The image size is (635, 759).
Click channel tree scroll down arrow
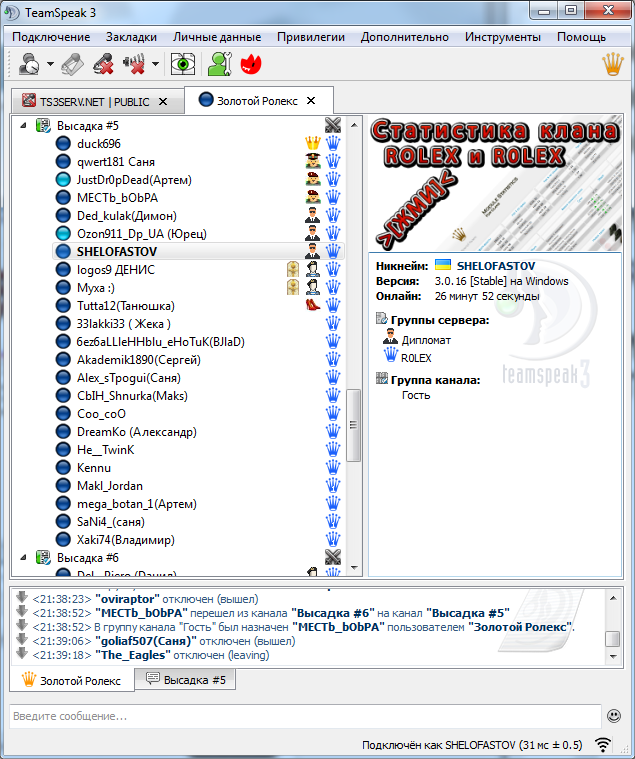[354, 567]
